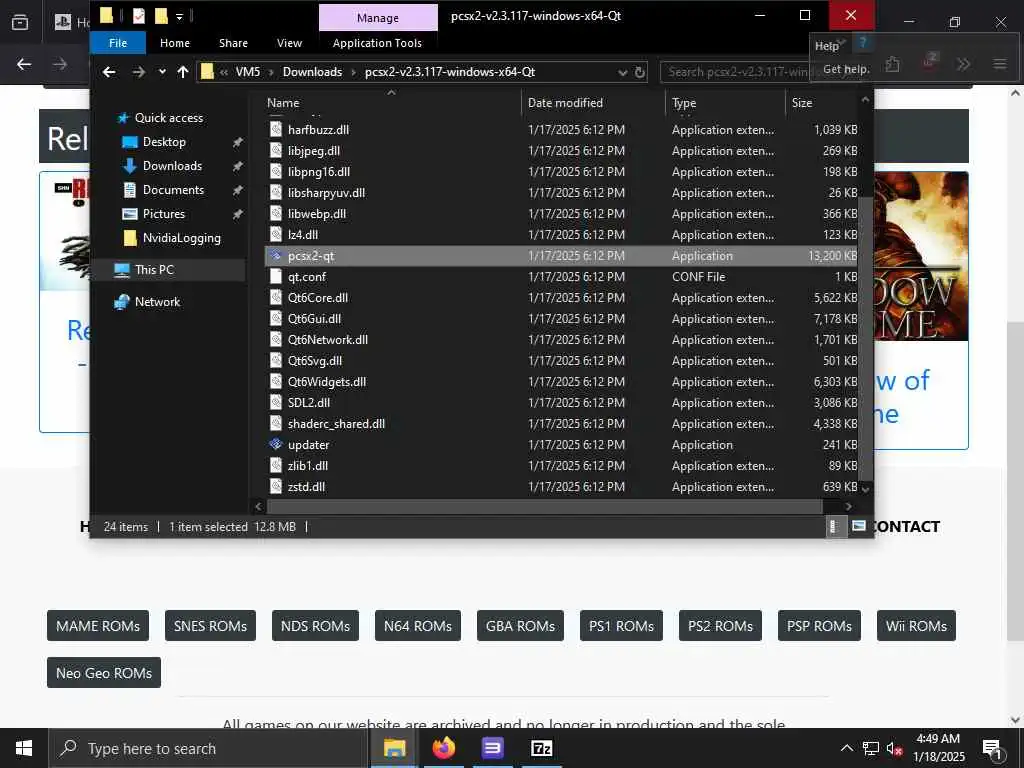Open recent locations dropdown arrow
The image size is (1024, 768).
162,72
